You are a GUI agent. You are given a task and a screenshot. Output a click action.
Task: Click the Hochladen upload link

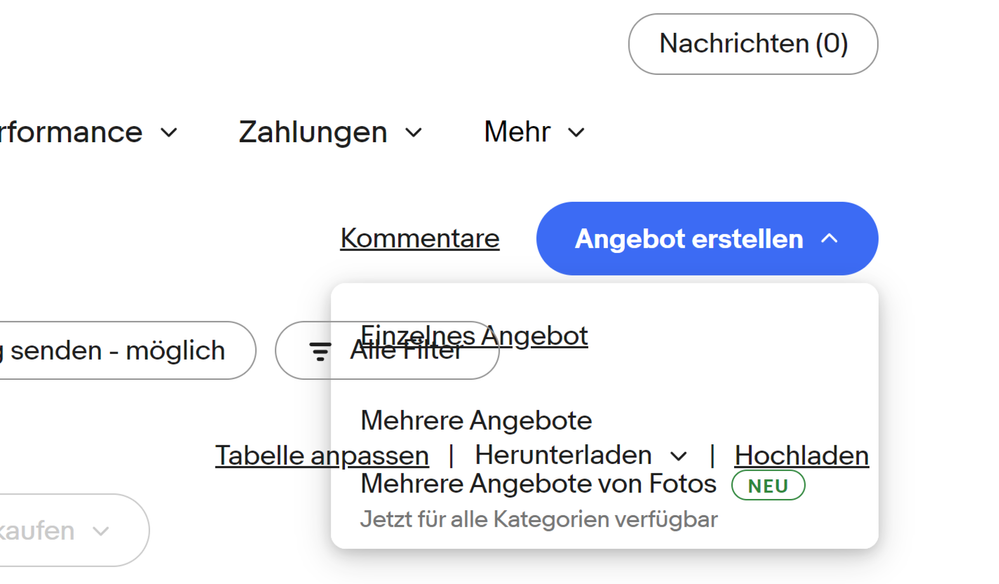click(x=801, y=455)
